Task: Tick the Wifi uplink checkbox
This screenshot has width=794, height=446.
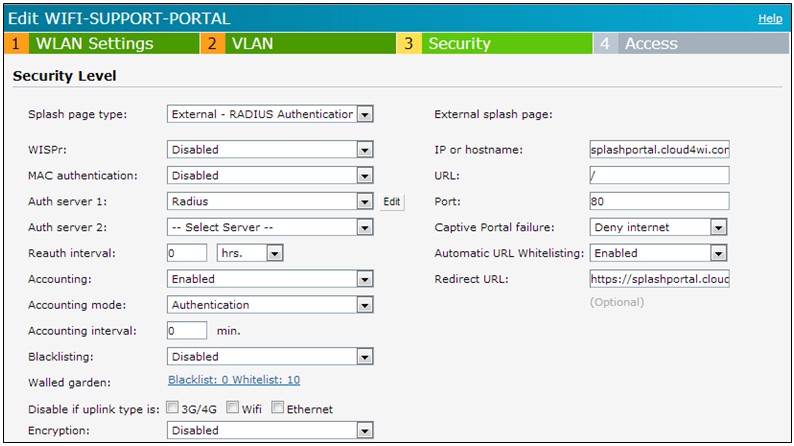Action: [x=232, y=409]
